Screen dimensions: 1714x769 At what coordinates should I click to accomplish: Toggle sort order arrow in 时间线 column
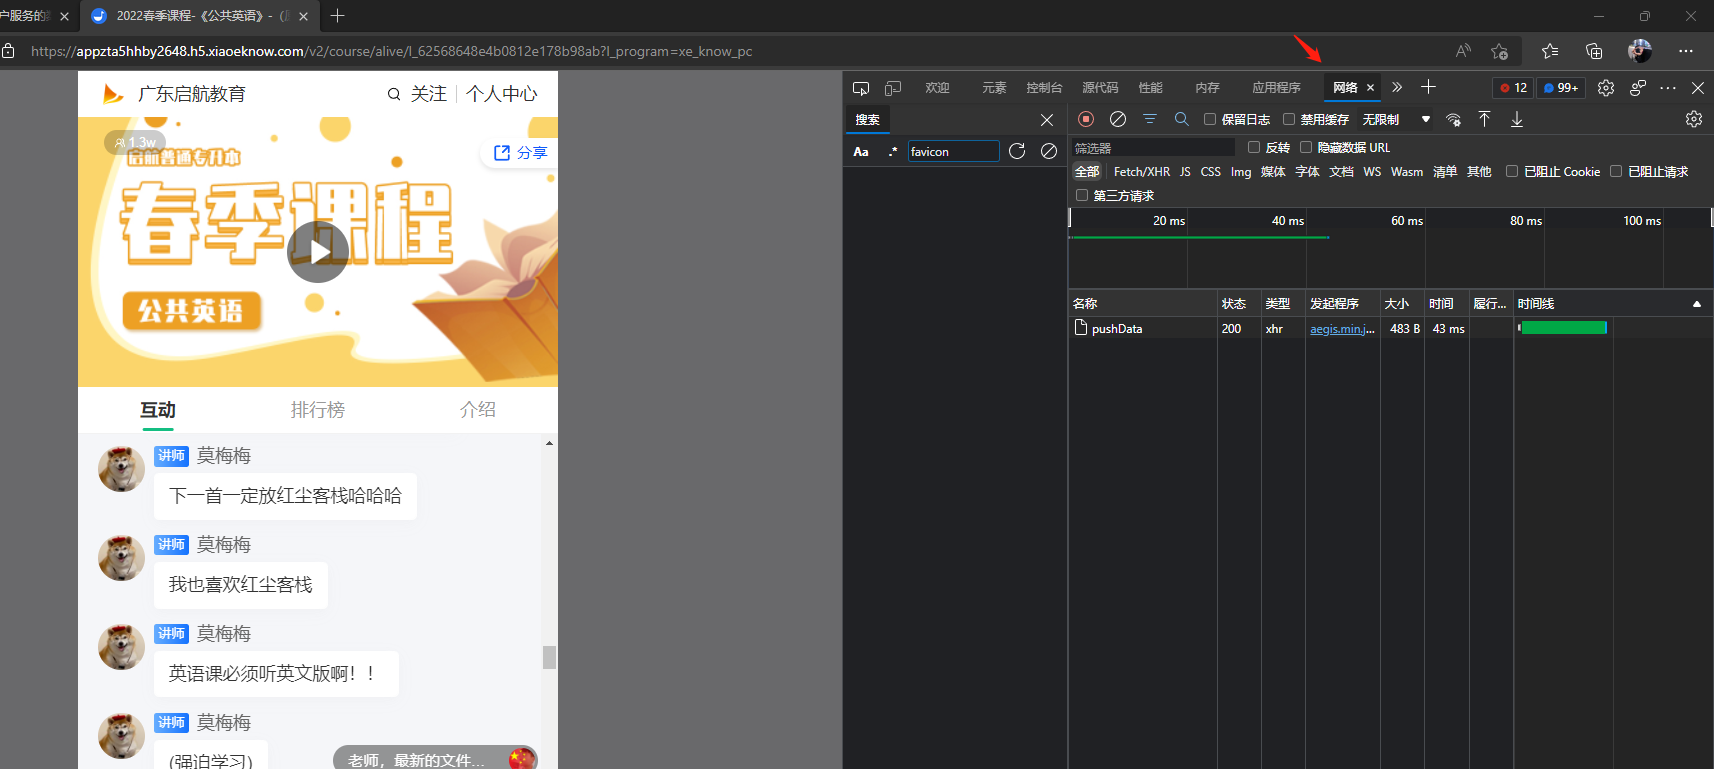pos(1696,304)
